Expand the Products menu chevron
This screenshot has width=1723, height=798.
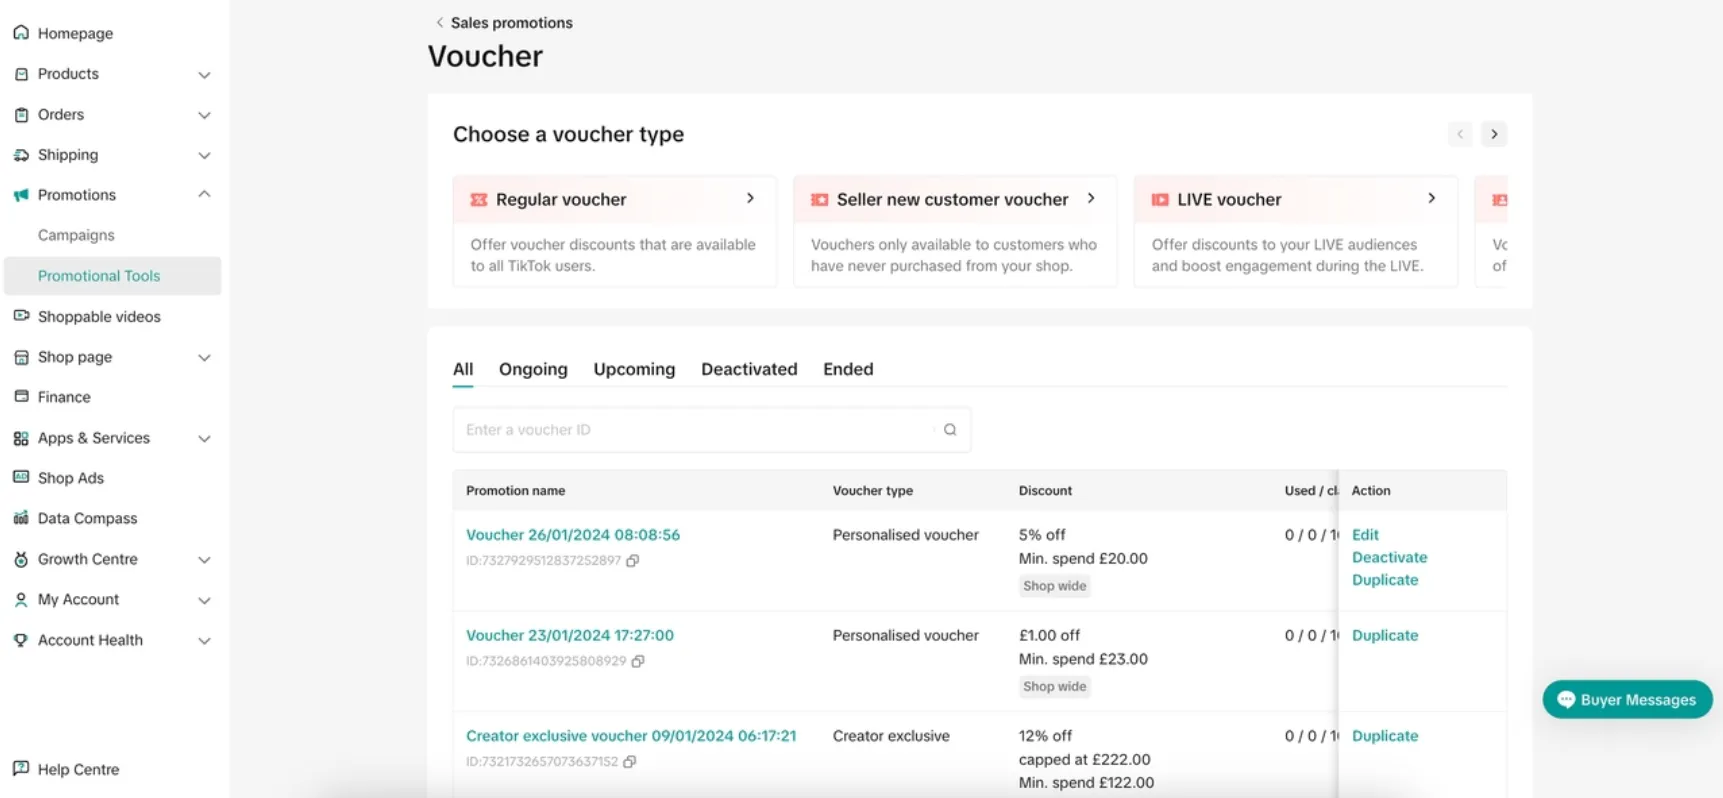click(204, 75)
